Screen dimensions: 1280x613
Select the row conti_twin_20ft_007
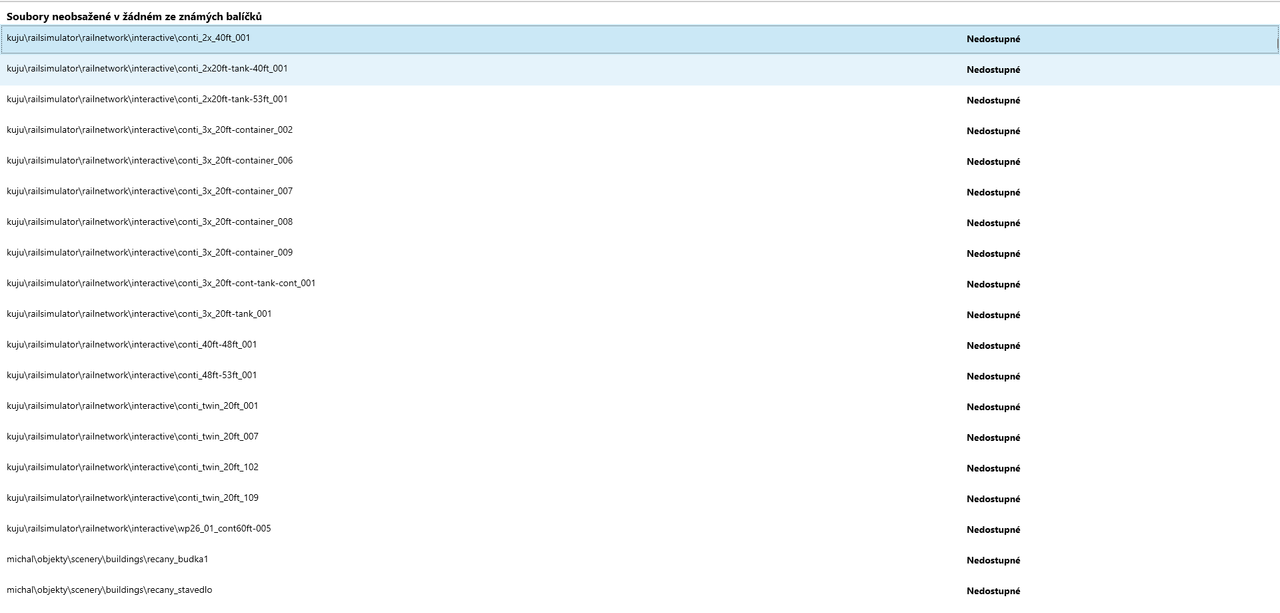[x=640, y=437]
